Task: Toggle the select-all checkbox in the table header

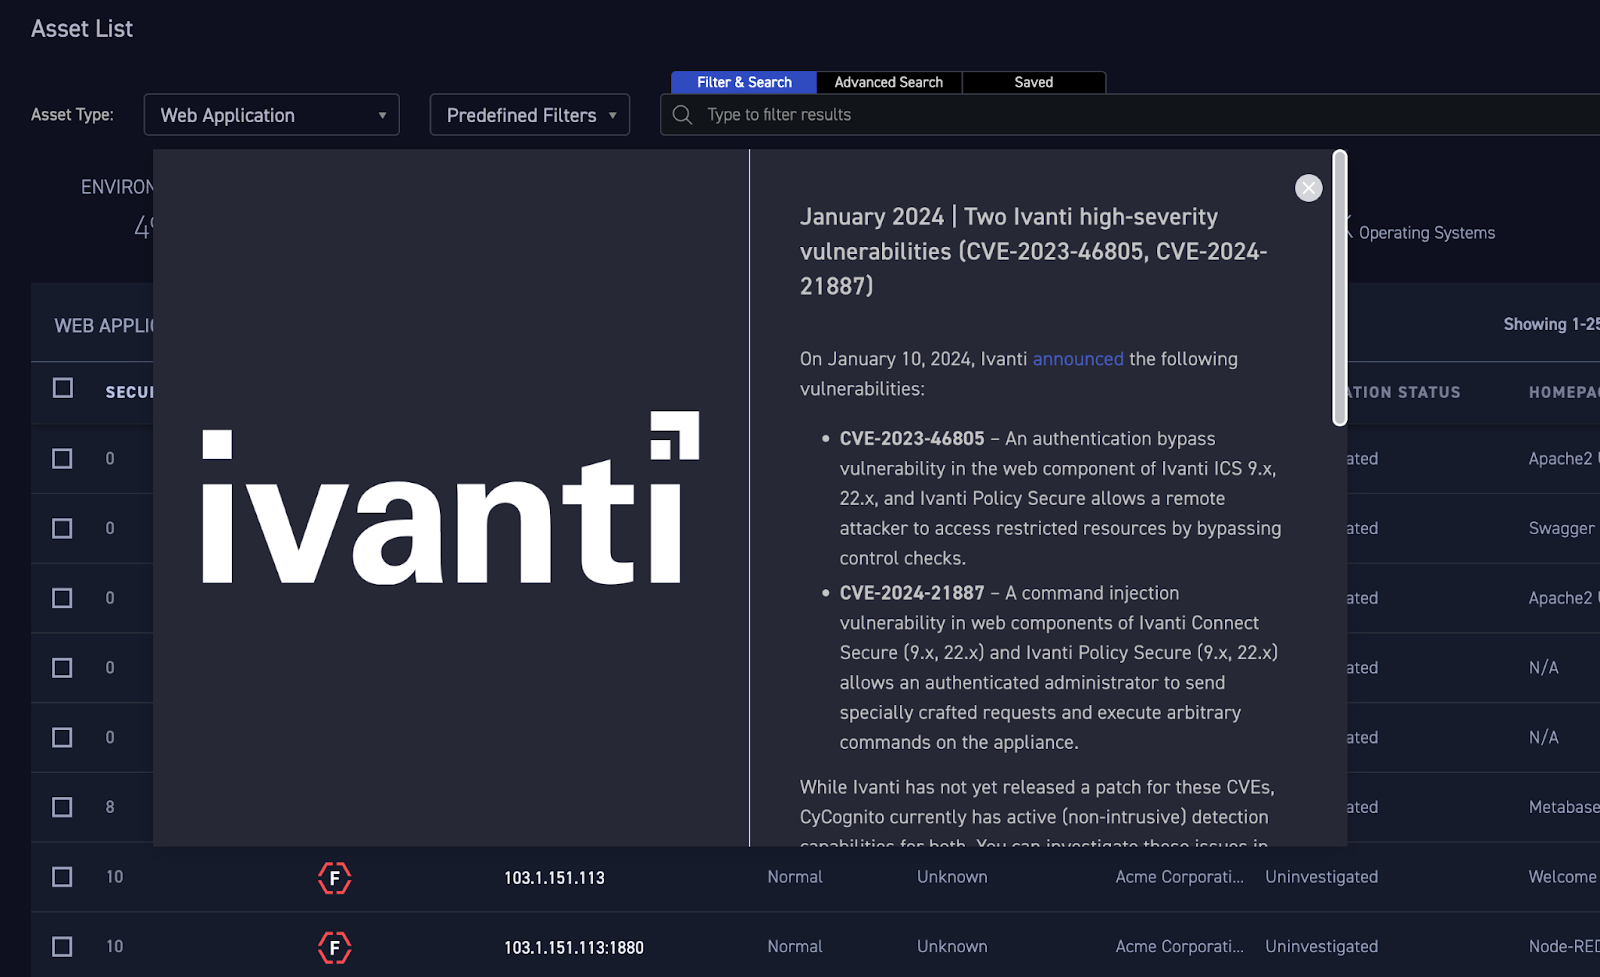Action: click(63, 388)
